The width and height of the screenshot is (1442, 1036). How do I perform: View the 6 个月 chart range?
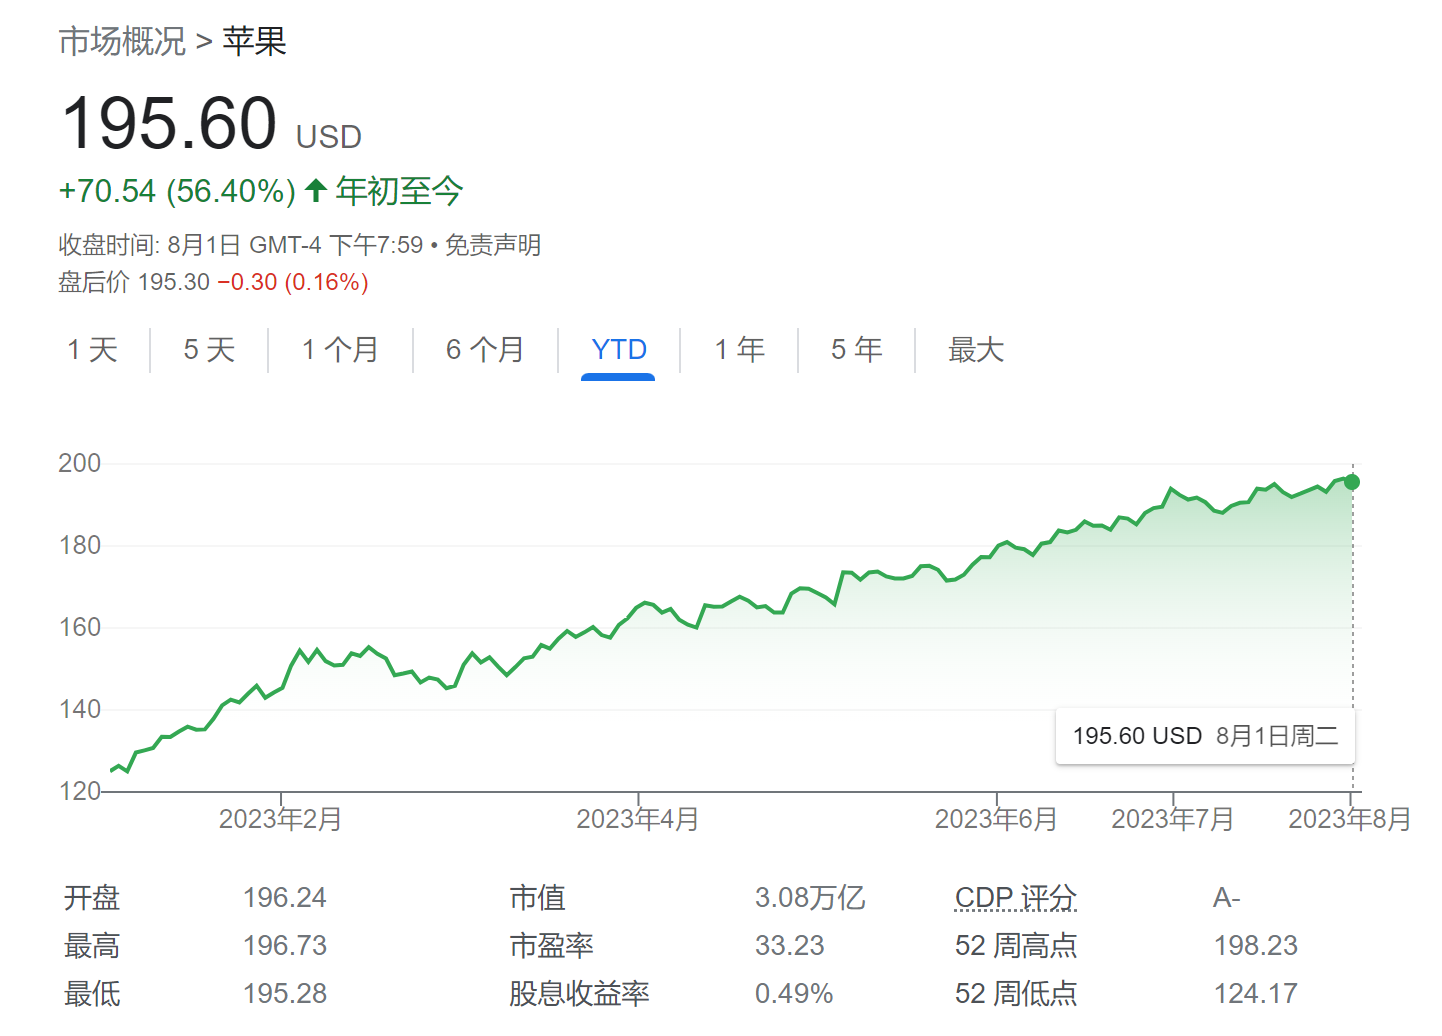point(485,350)
